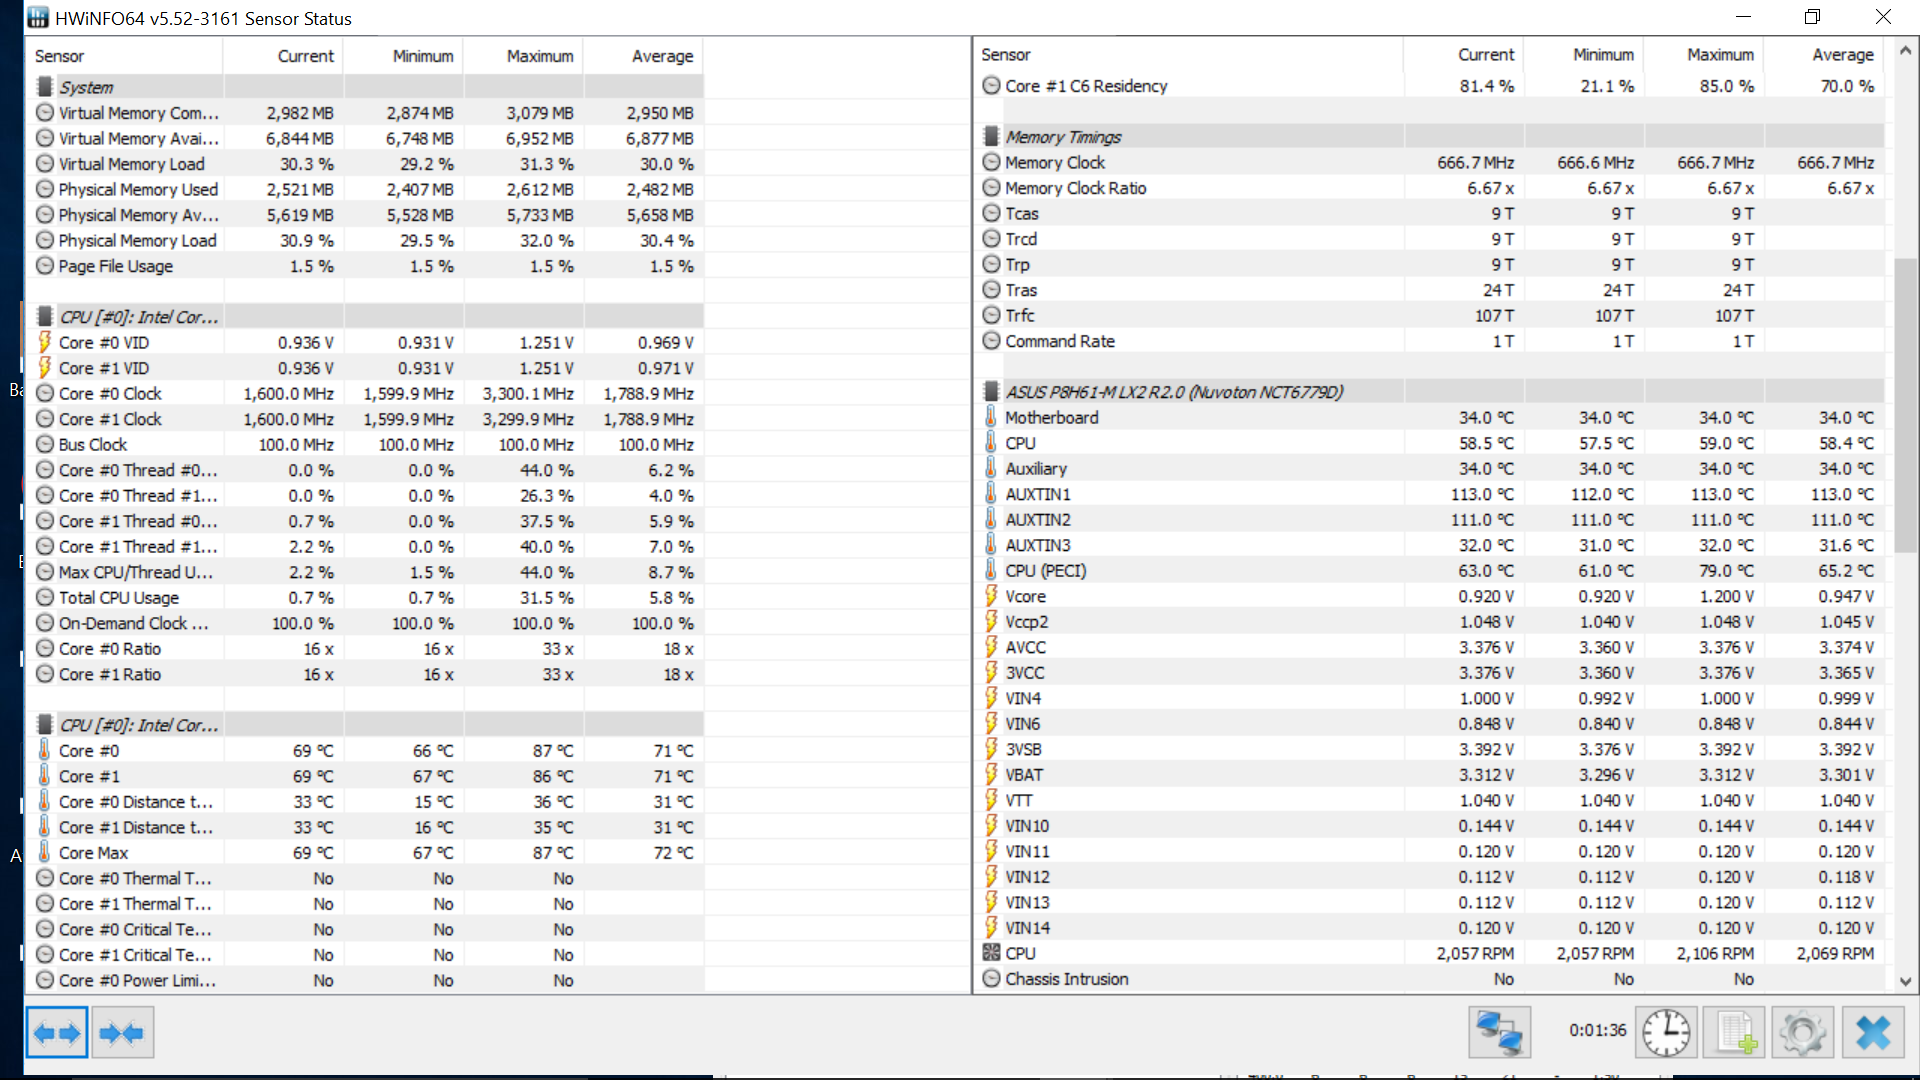Image resolution: width=1920 pixels, height=1080 pixels.
Task: Click the left pane Current column header
Action: click(x=283, y=56)
